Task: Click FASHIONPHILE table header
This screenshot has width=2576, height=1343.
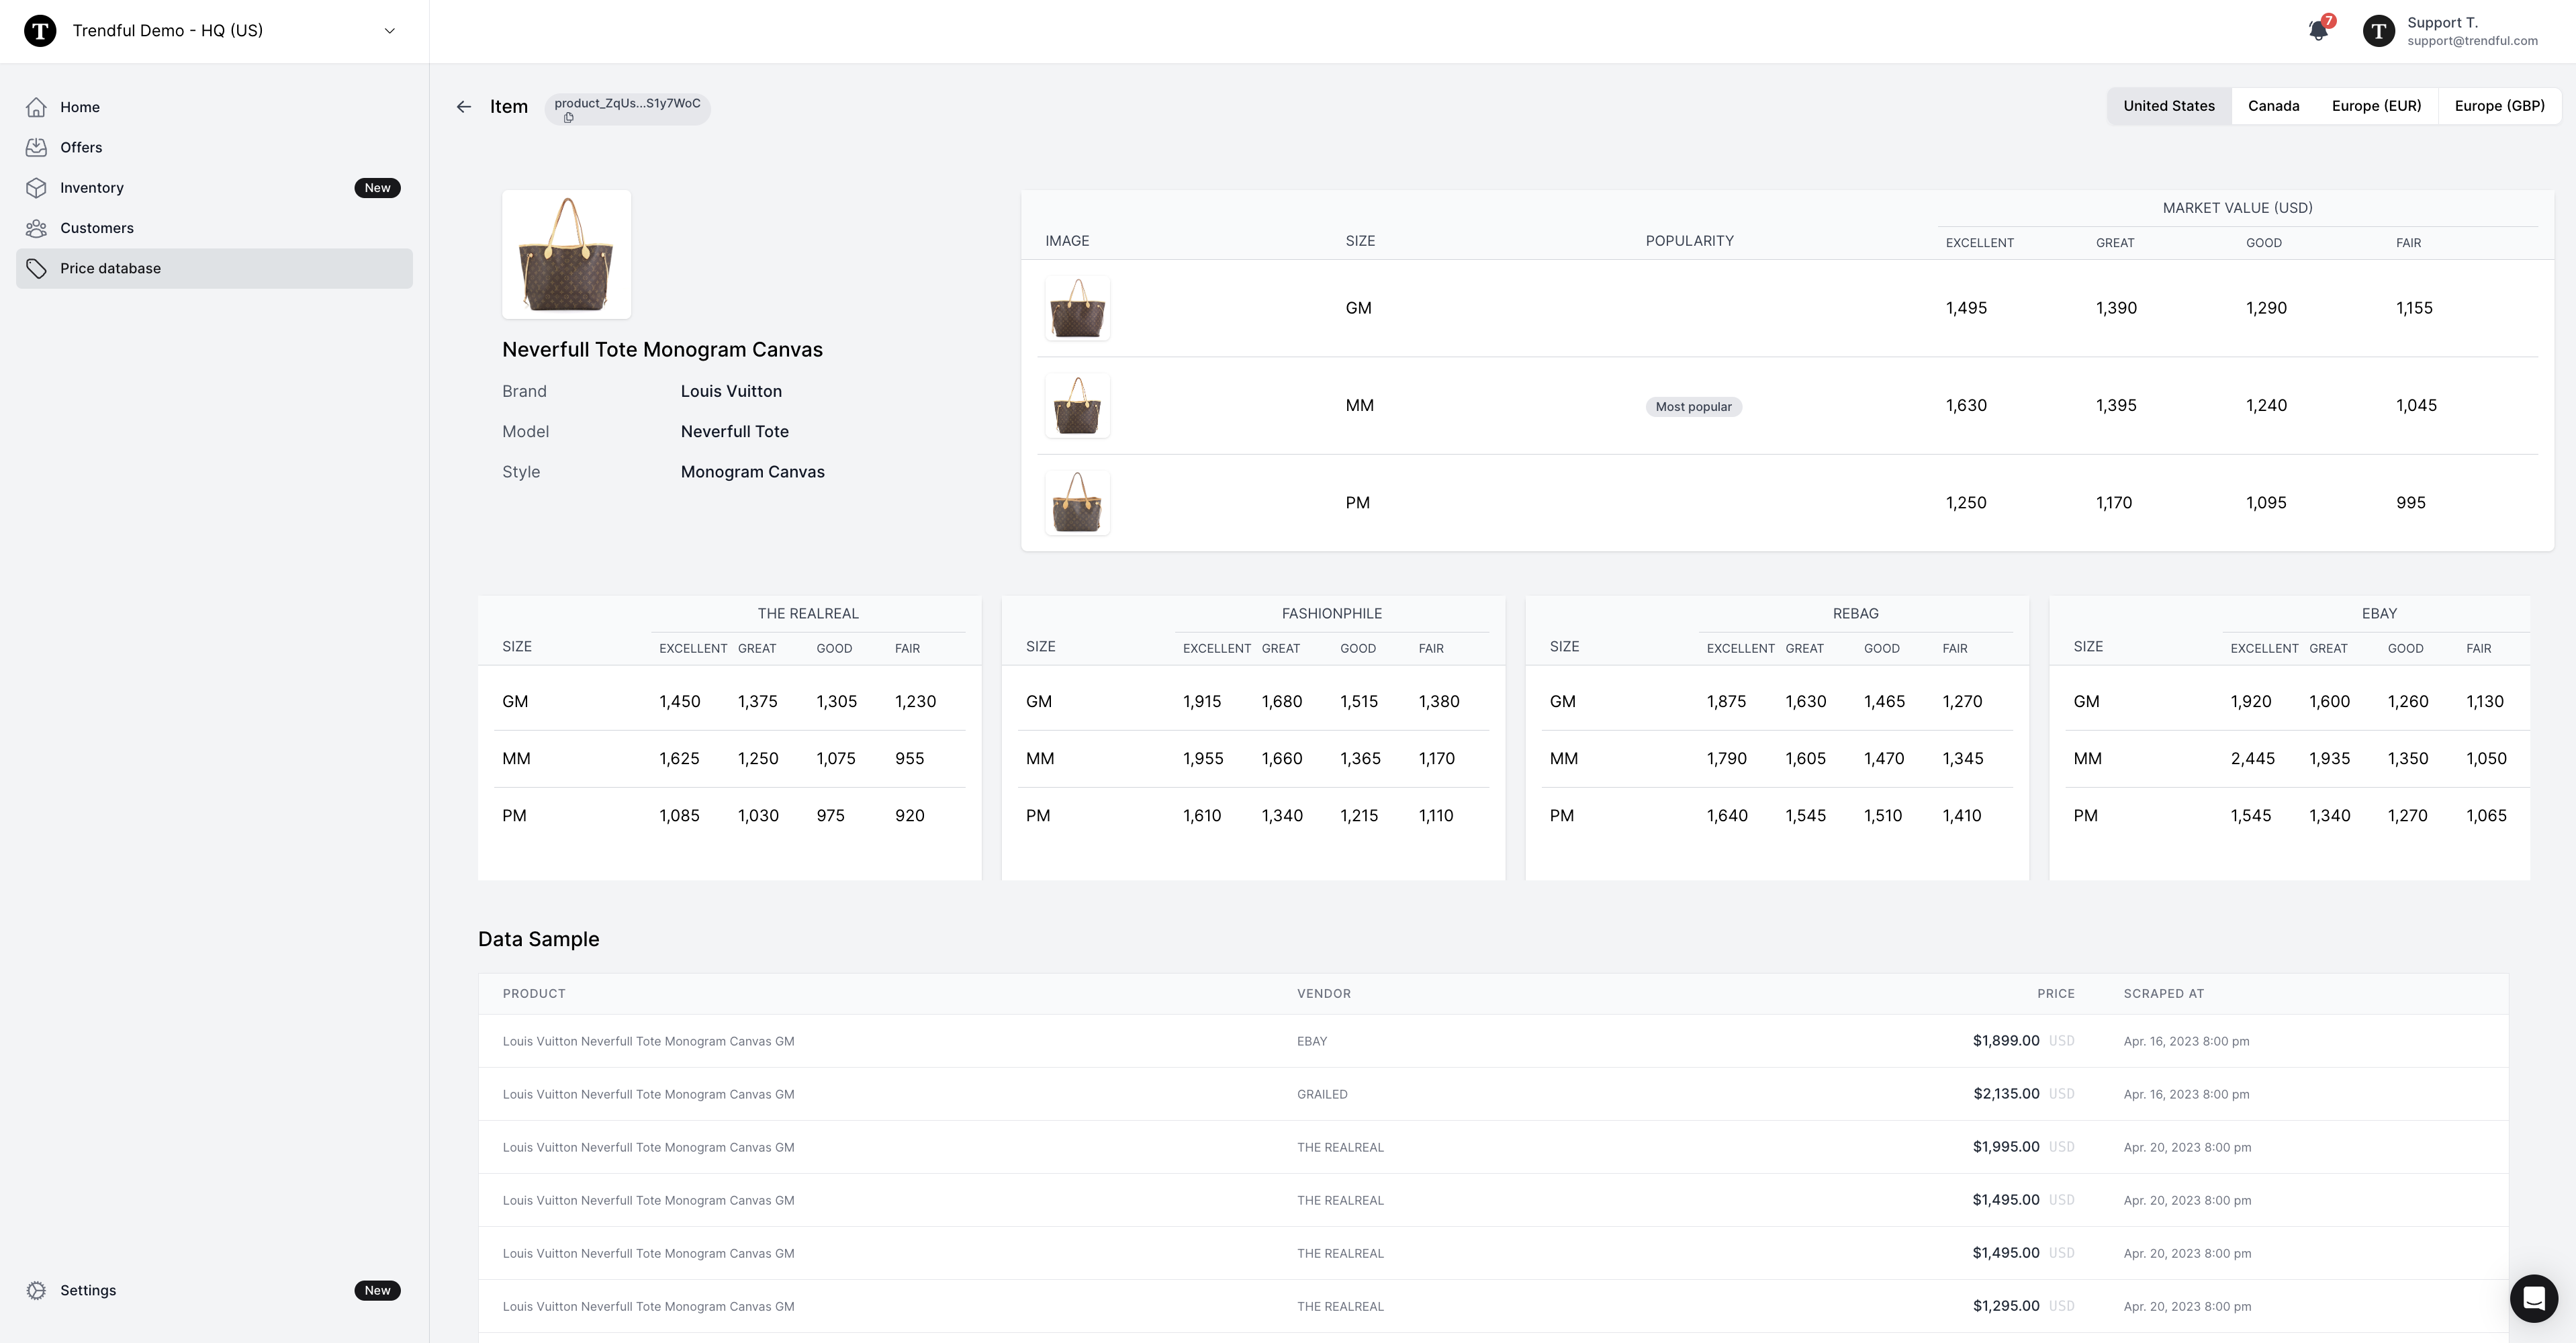Action: point(1332,613)
